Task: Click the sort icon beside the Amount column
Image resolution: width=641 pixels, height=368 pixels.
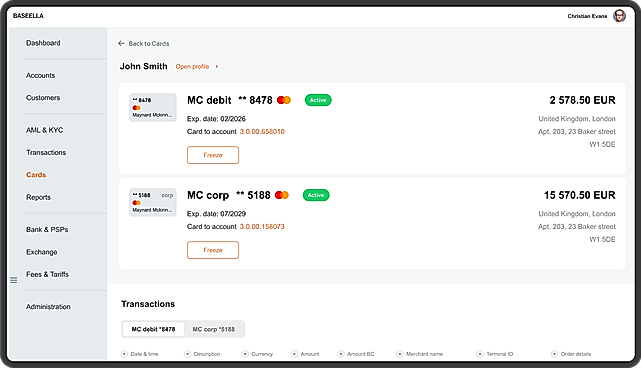Action: pos(294,354)
